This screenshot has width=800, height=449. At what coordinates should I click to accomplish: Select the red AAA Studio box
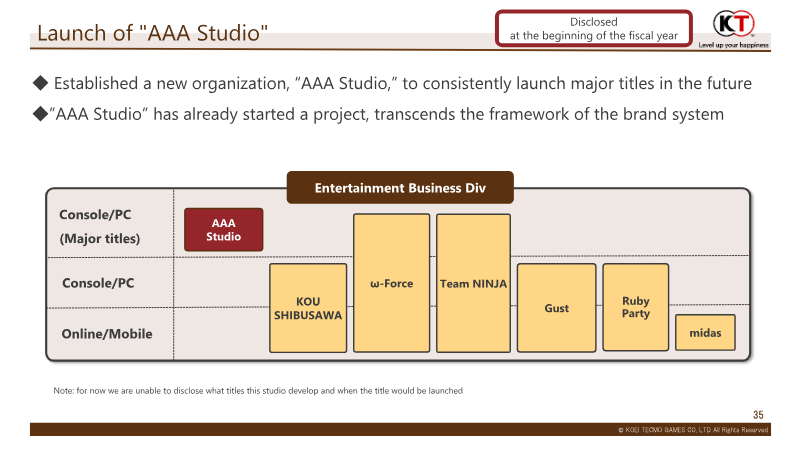223,230
